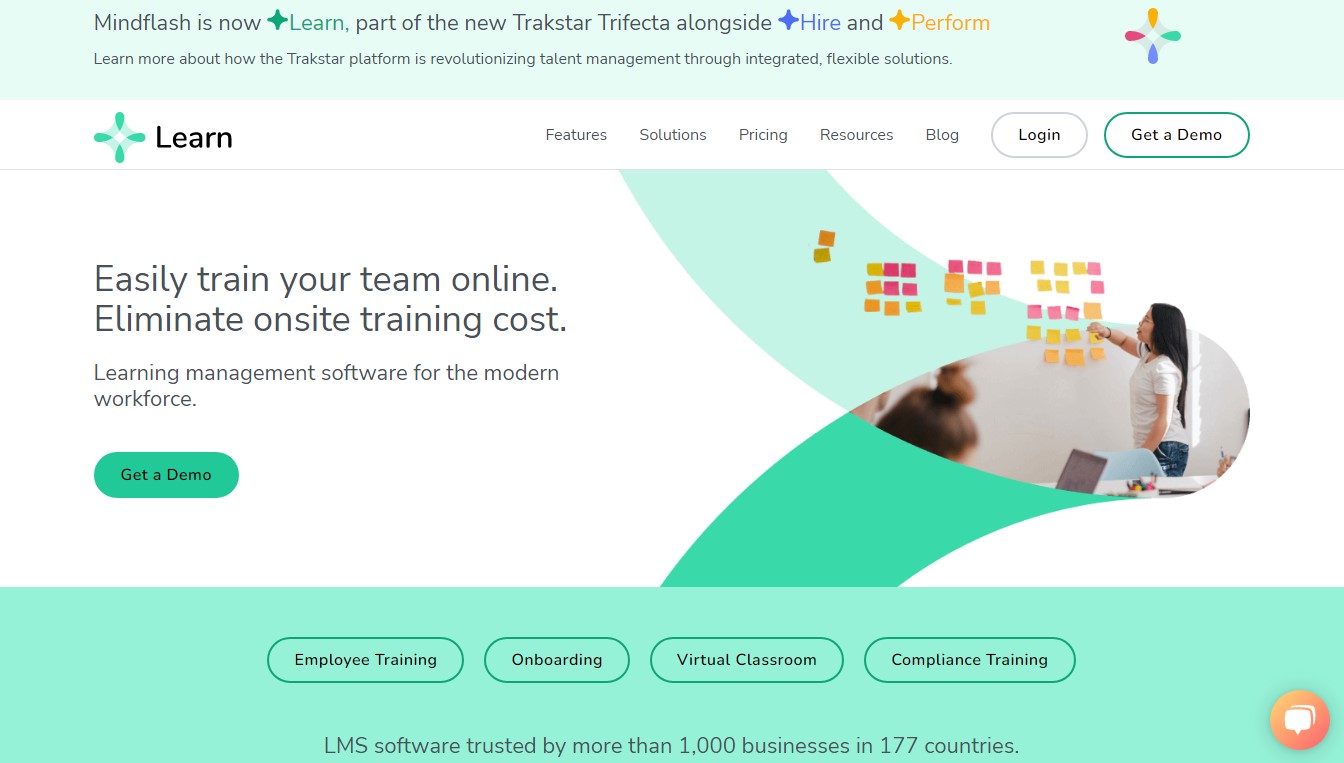The width and height of the screenshot is (1344, 763).
Task: Click the blue star icon beside Hire
Action: click(x=788, y=21)
